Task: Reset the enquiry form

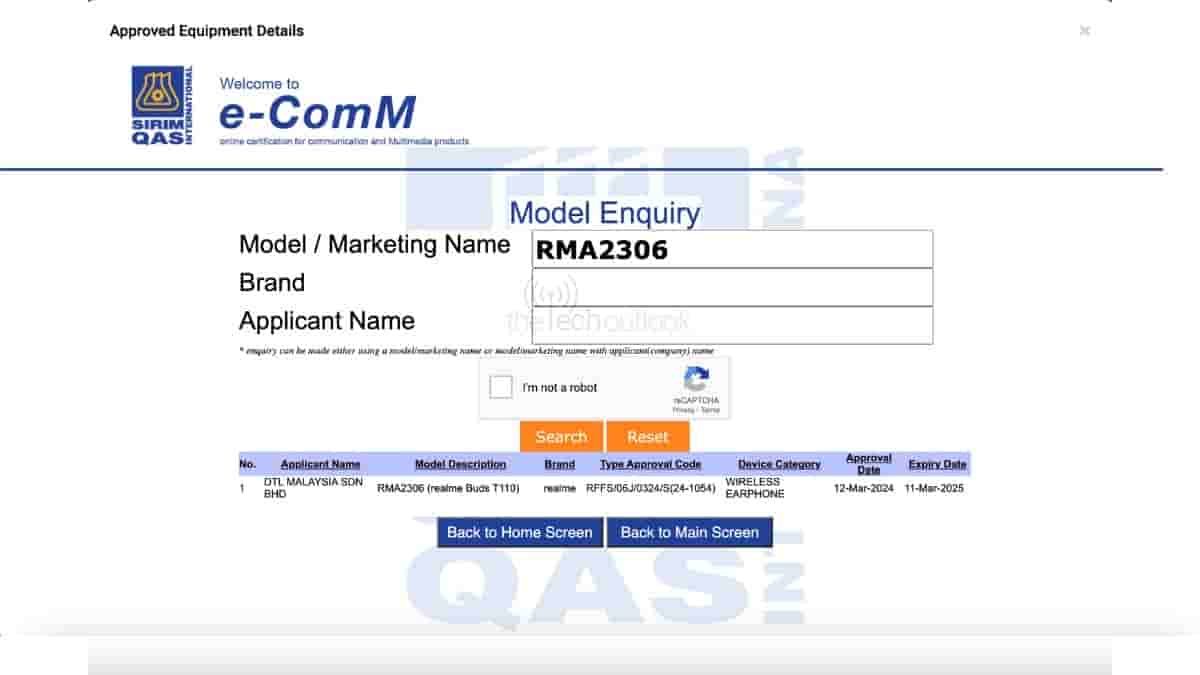Action: click(647, 437)
